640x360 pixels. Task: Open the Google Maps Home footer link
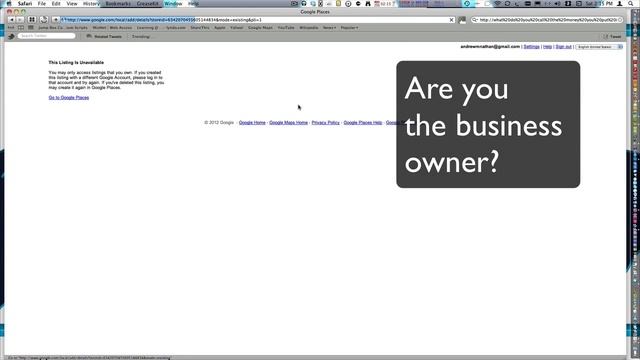pos(289,122)
